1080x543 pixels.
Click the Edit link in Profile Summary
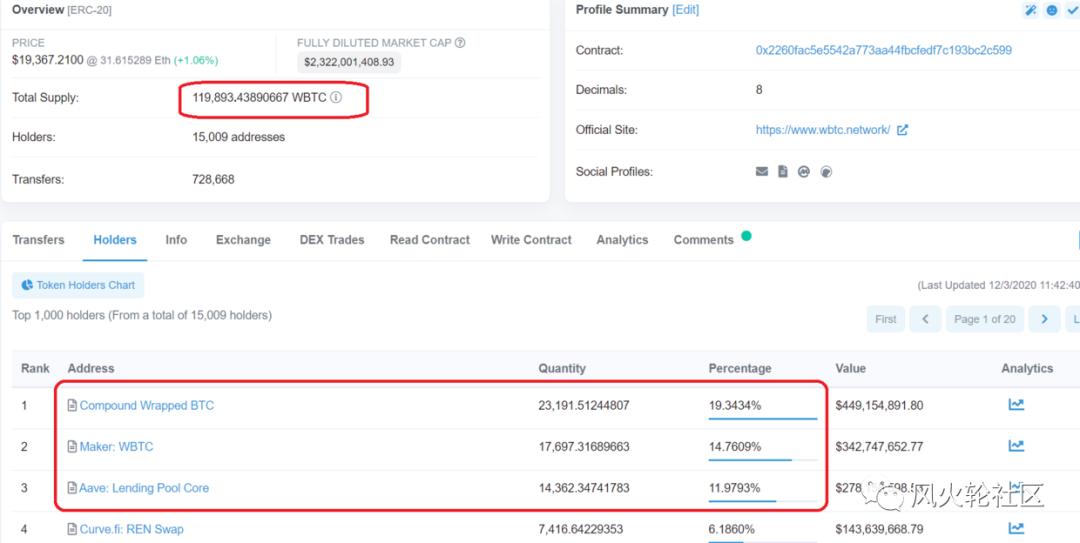click(686, 10)
